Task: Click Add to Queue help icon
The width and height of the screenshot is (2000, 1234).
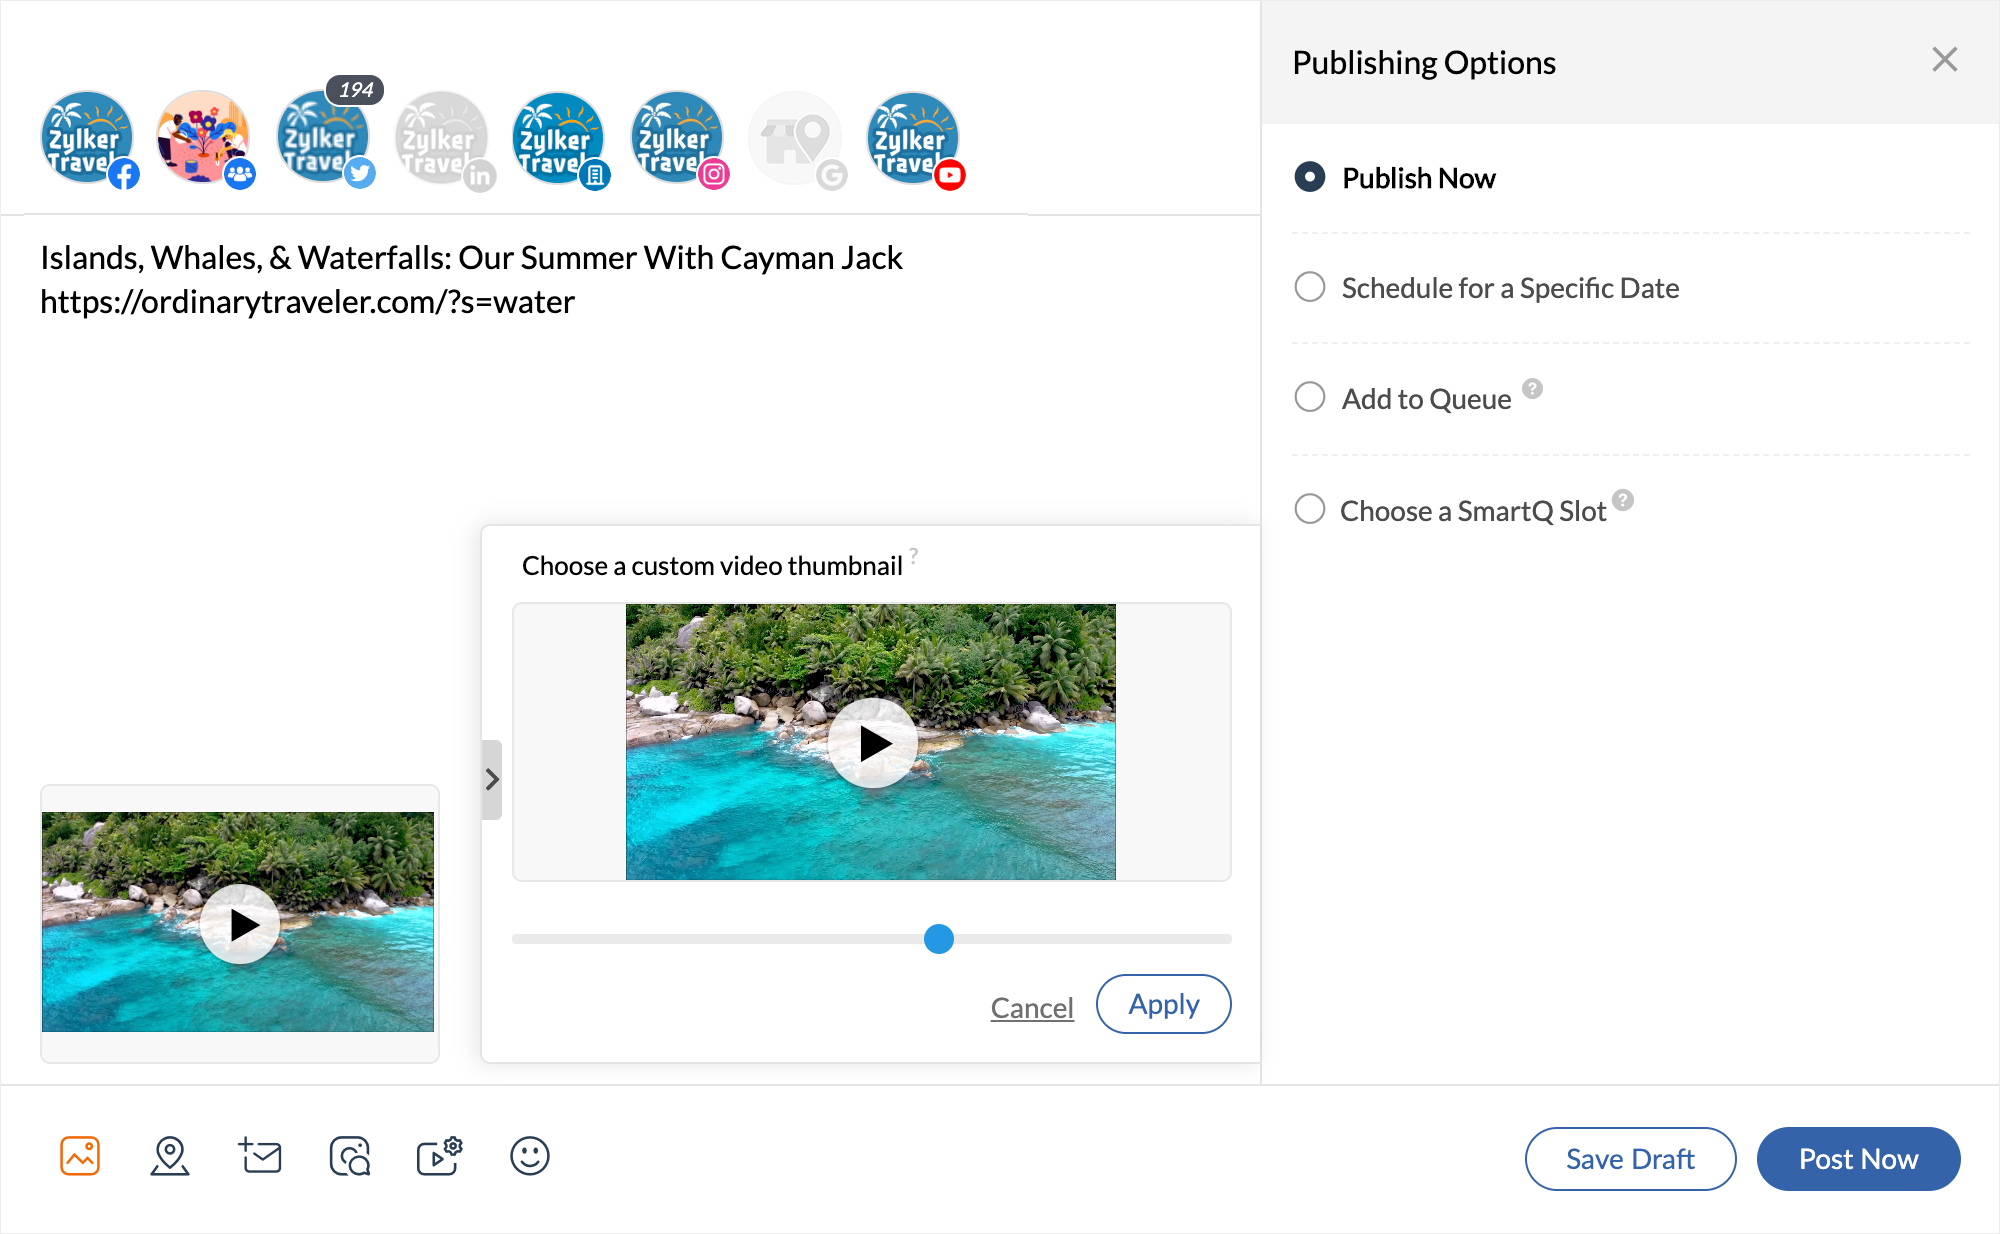Action: [1532, 389]
